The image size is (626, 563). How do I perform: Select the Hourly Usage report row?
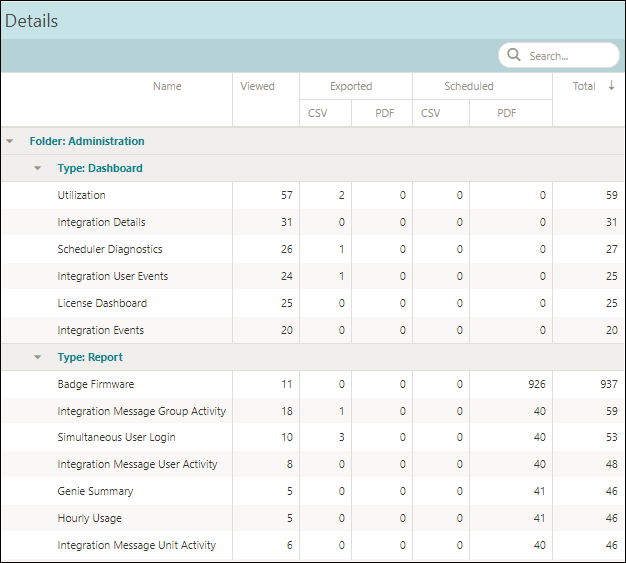pos(313,518)
